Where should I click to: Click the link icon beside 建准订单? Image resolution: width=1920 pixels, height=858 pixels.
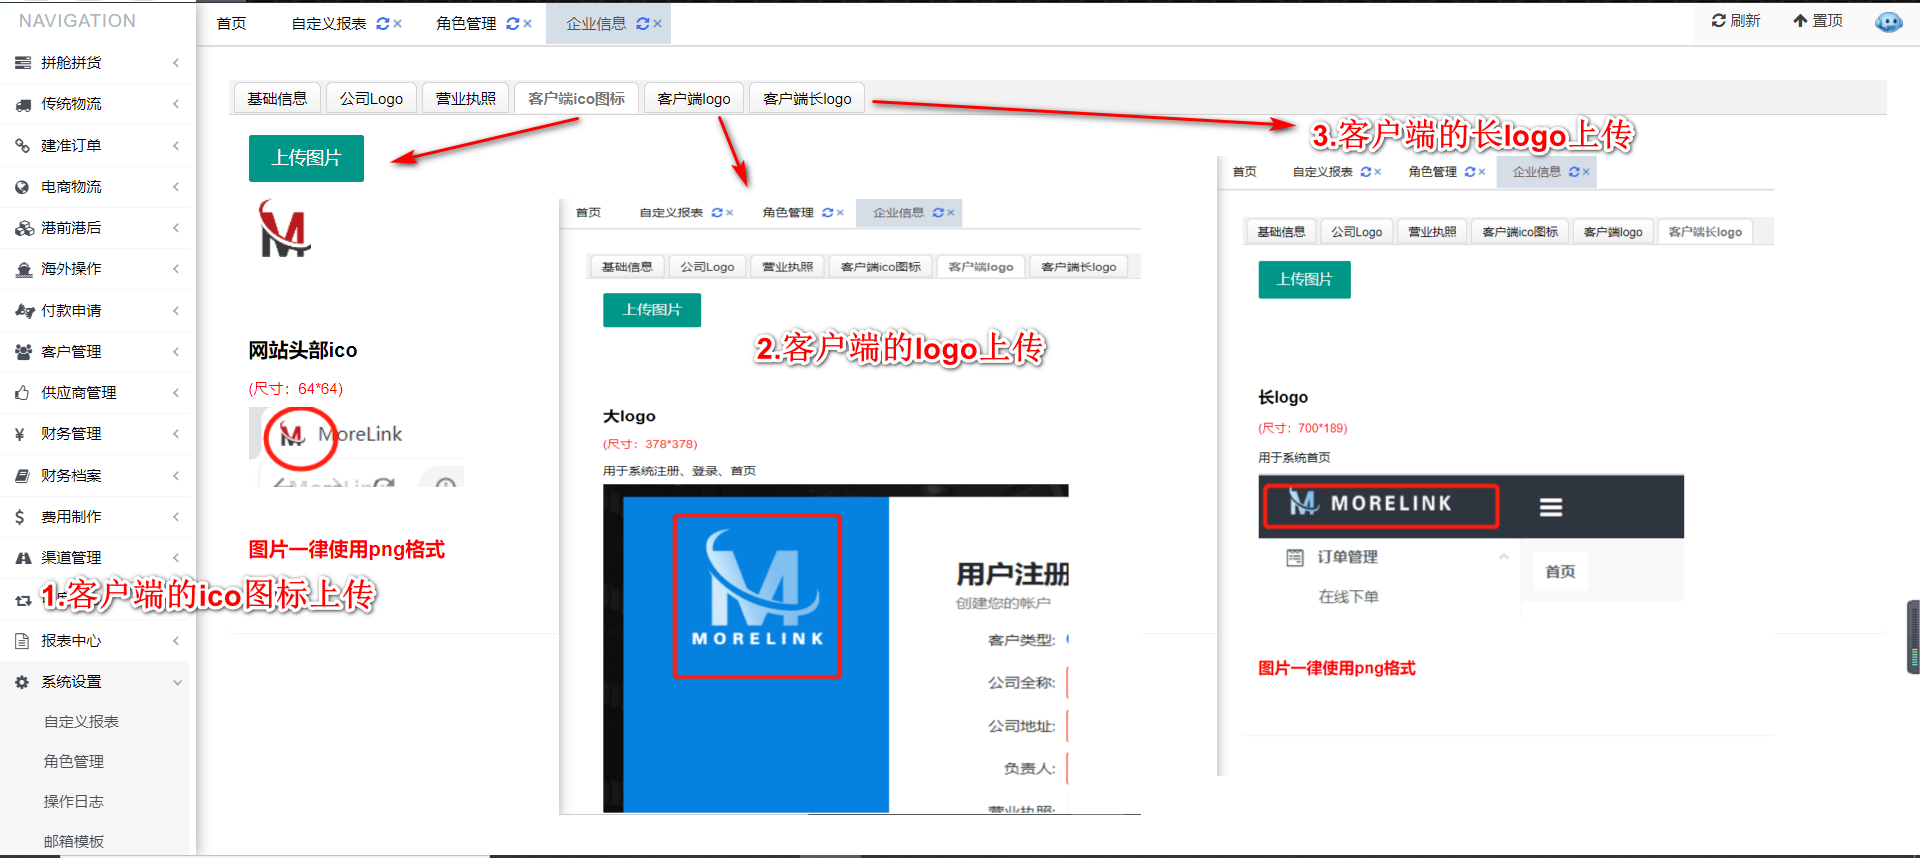[23, 146]
